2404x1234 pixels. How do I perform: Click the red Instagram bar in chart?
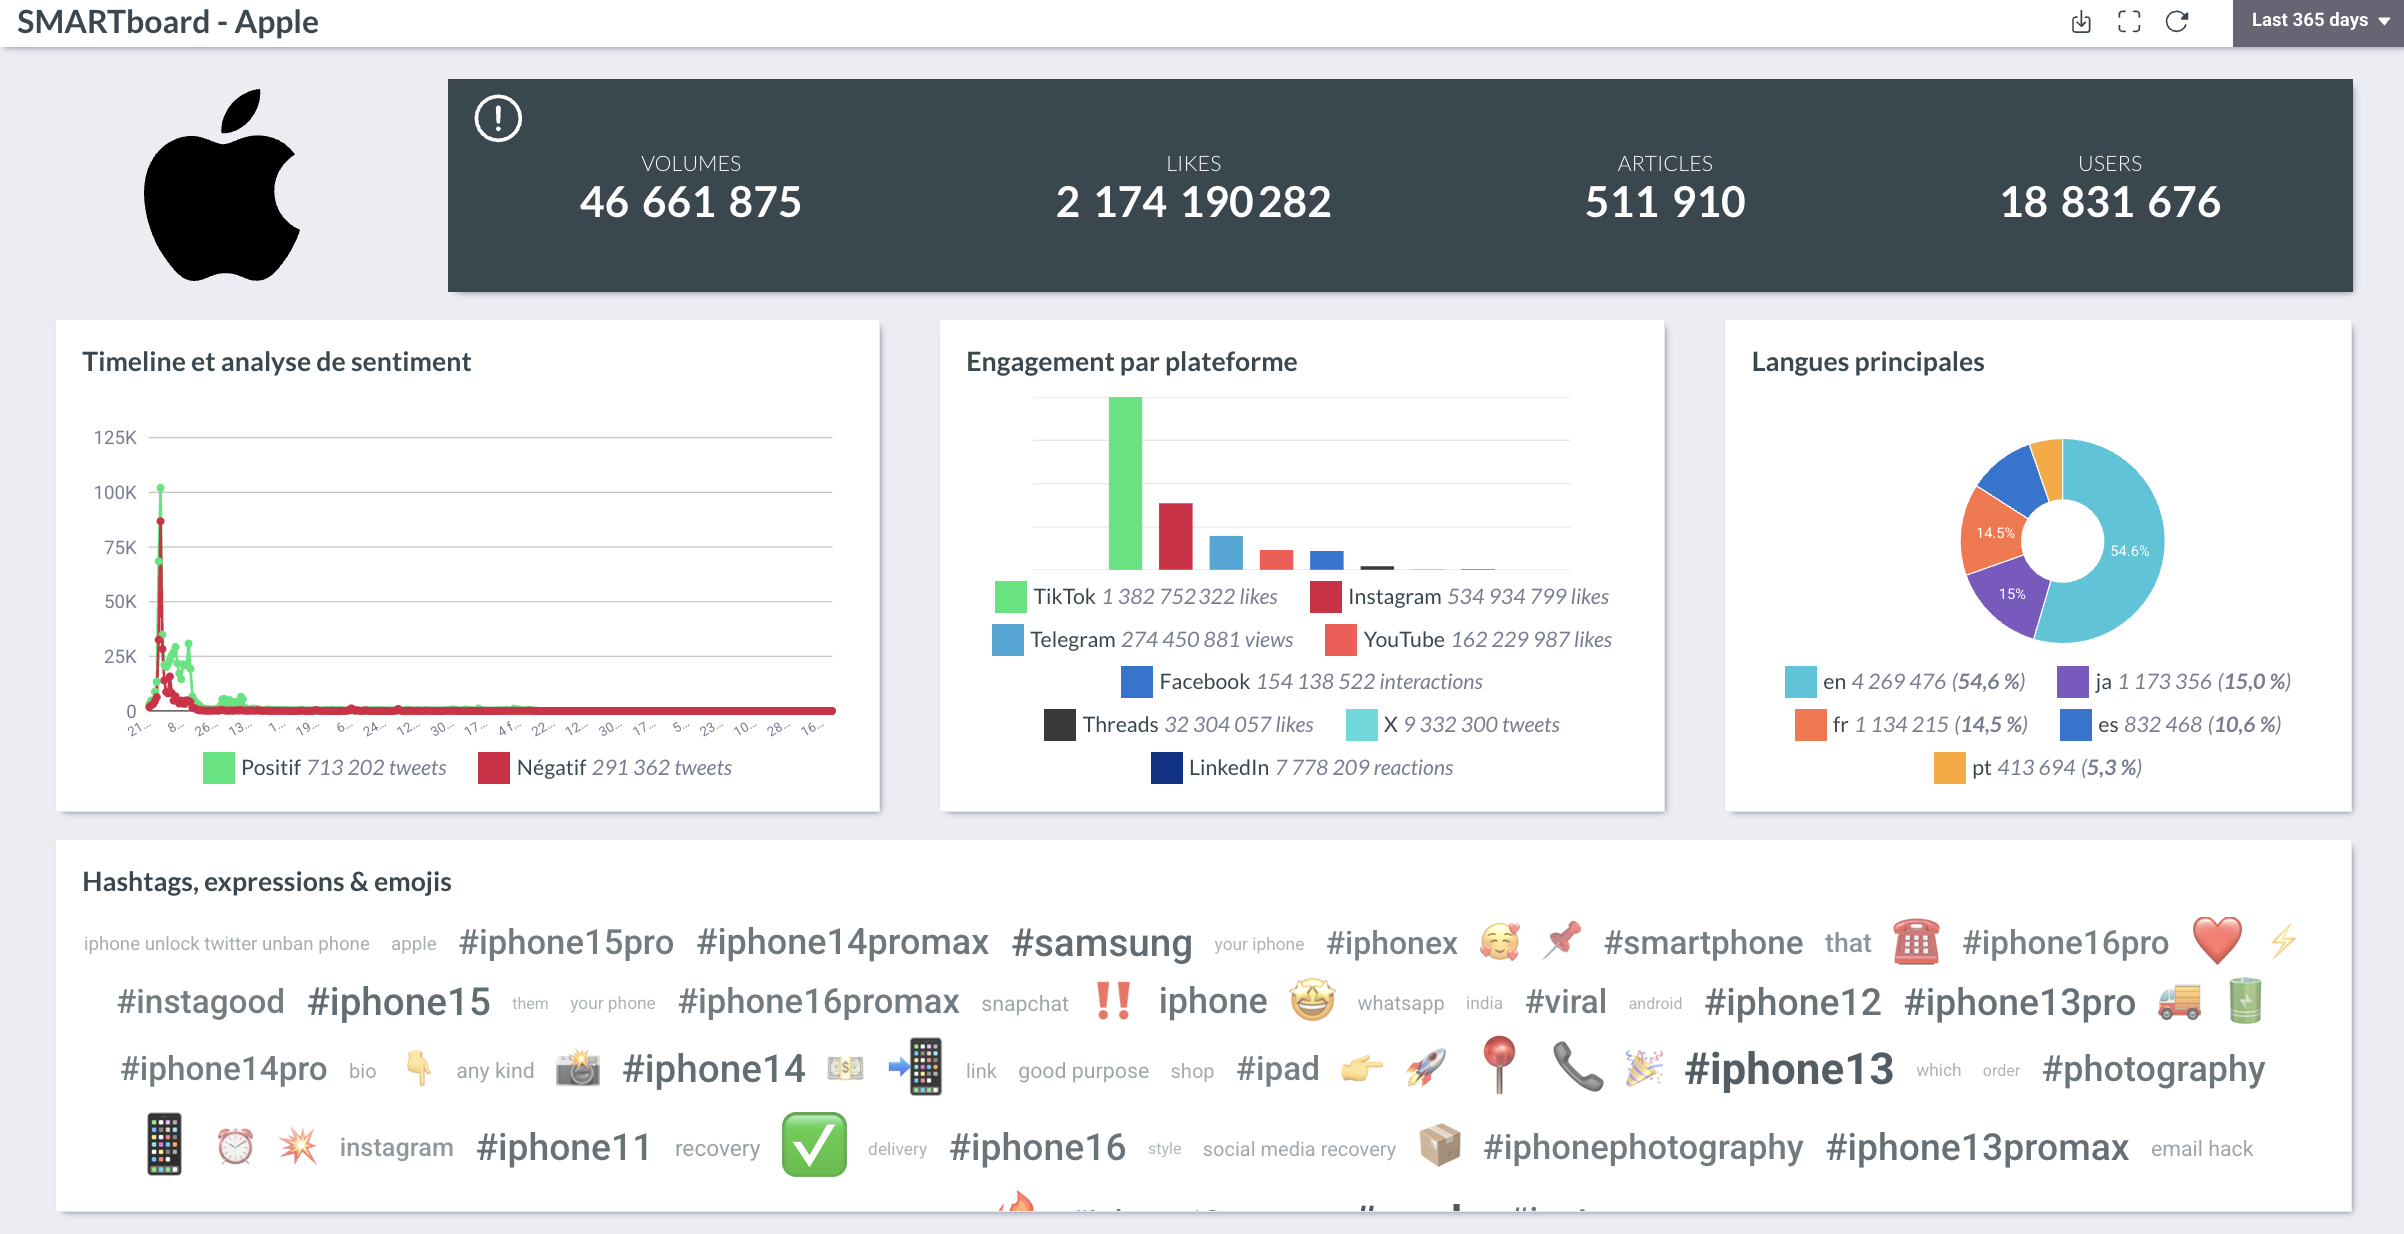pos(1176,537)
